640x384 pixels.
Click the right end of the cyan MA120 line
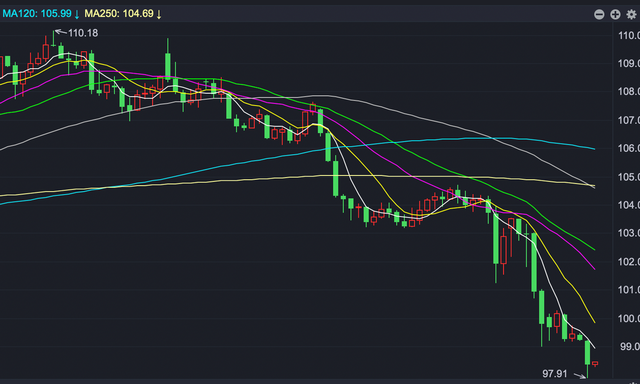(x=594, y=149)
